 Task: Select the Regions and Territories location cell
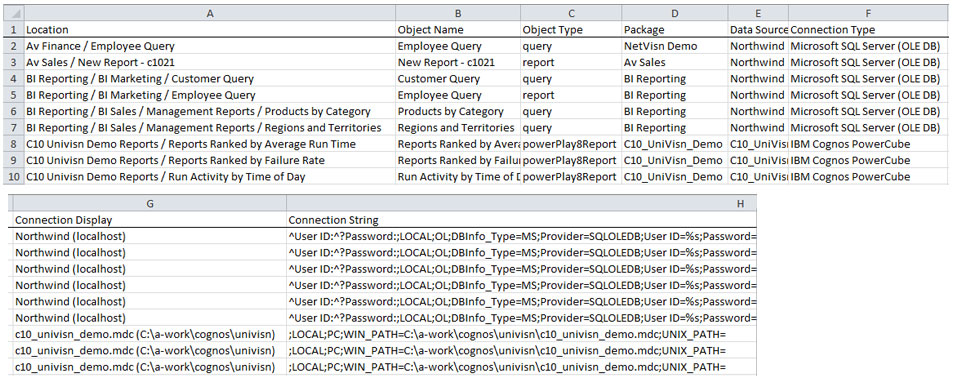209,127
